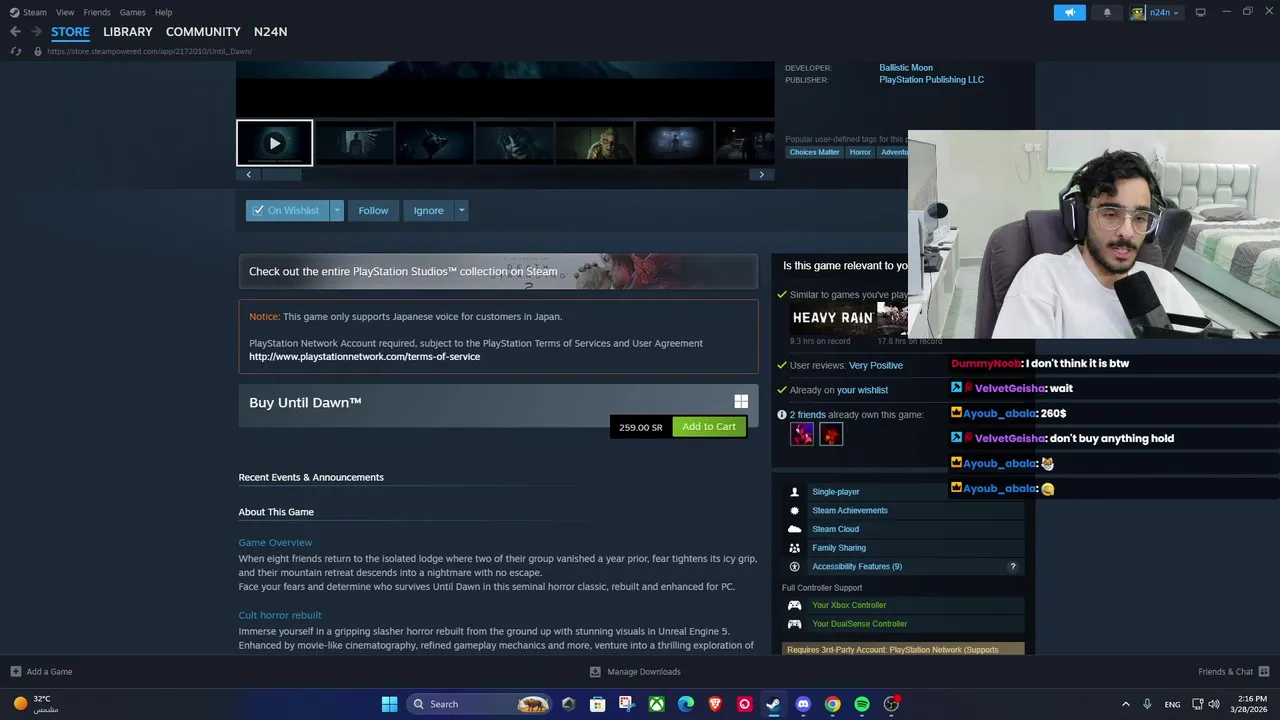Open the notifications bell

[1107, 13]
